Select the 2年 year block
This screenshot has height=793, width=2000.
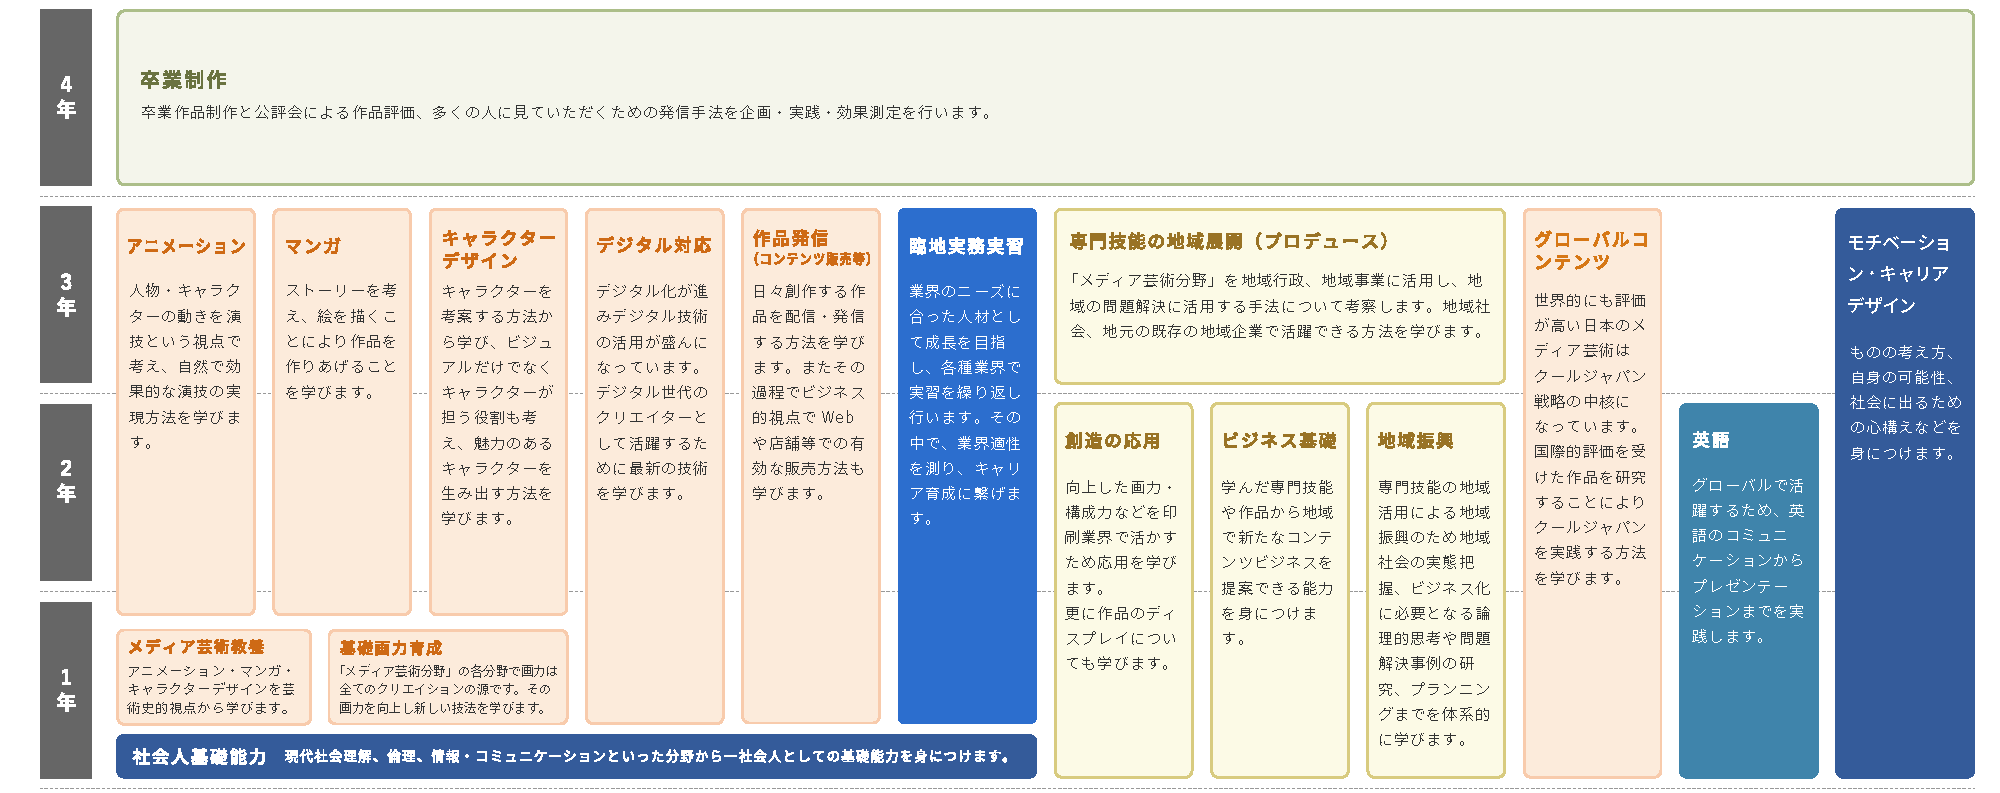[x=66, y=481]
